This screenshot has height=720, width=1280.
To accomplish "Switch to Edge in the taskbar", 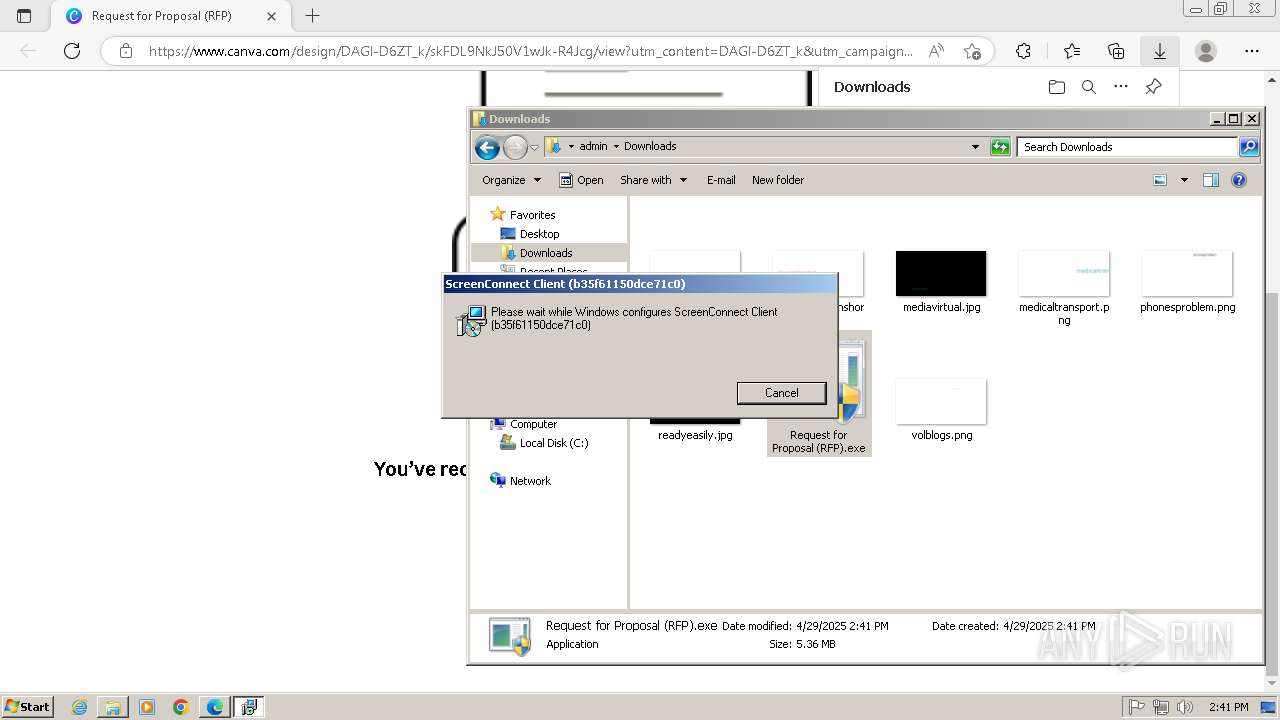I will coord(215,707).
